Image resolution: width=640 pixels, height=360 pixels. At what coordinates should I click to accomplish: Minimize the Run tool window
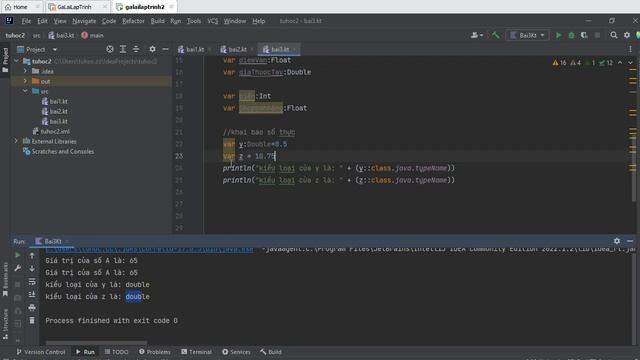point(630,241)
